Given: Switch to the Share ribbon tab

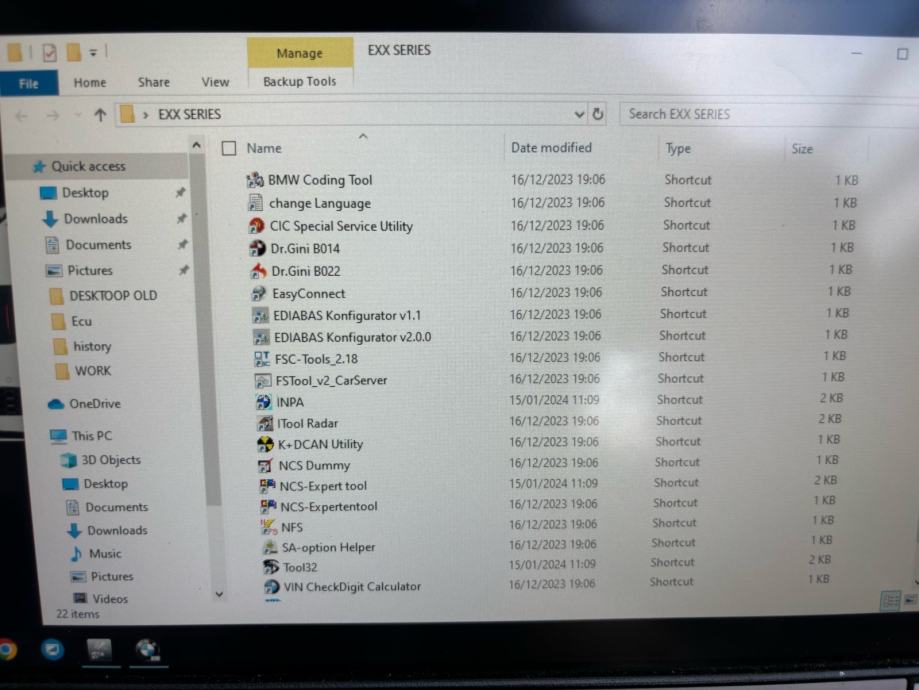Looking at the screenshot, I should point(154,82).
